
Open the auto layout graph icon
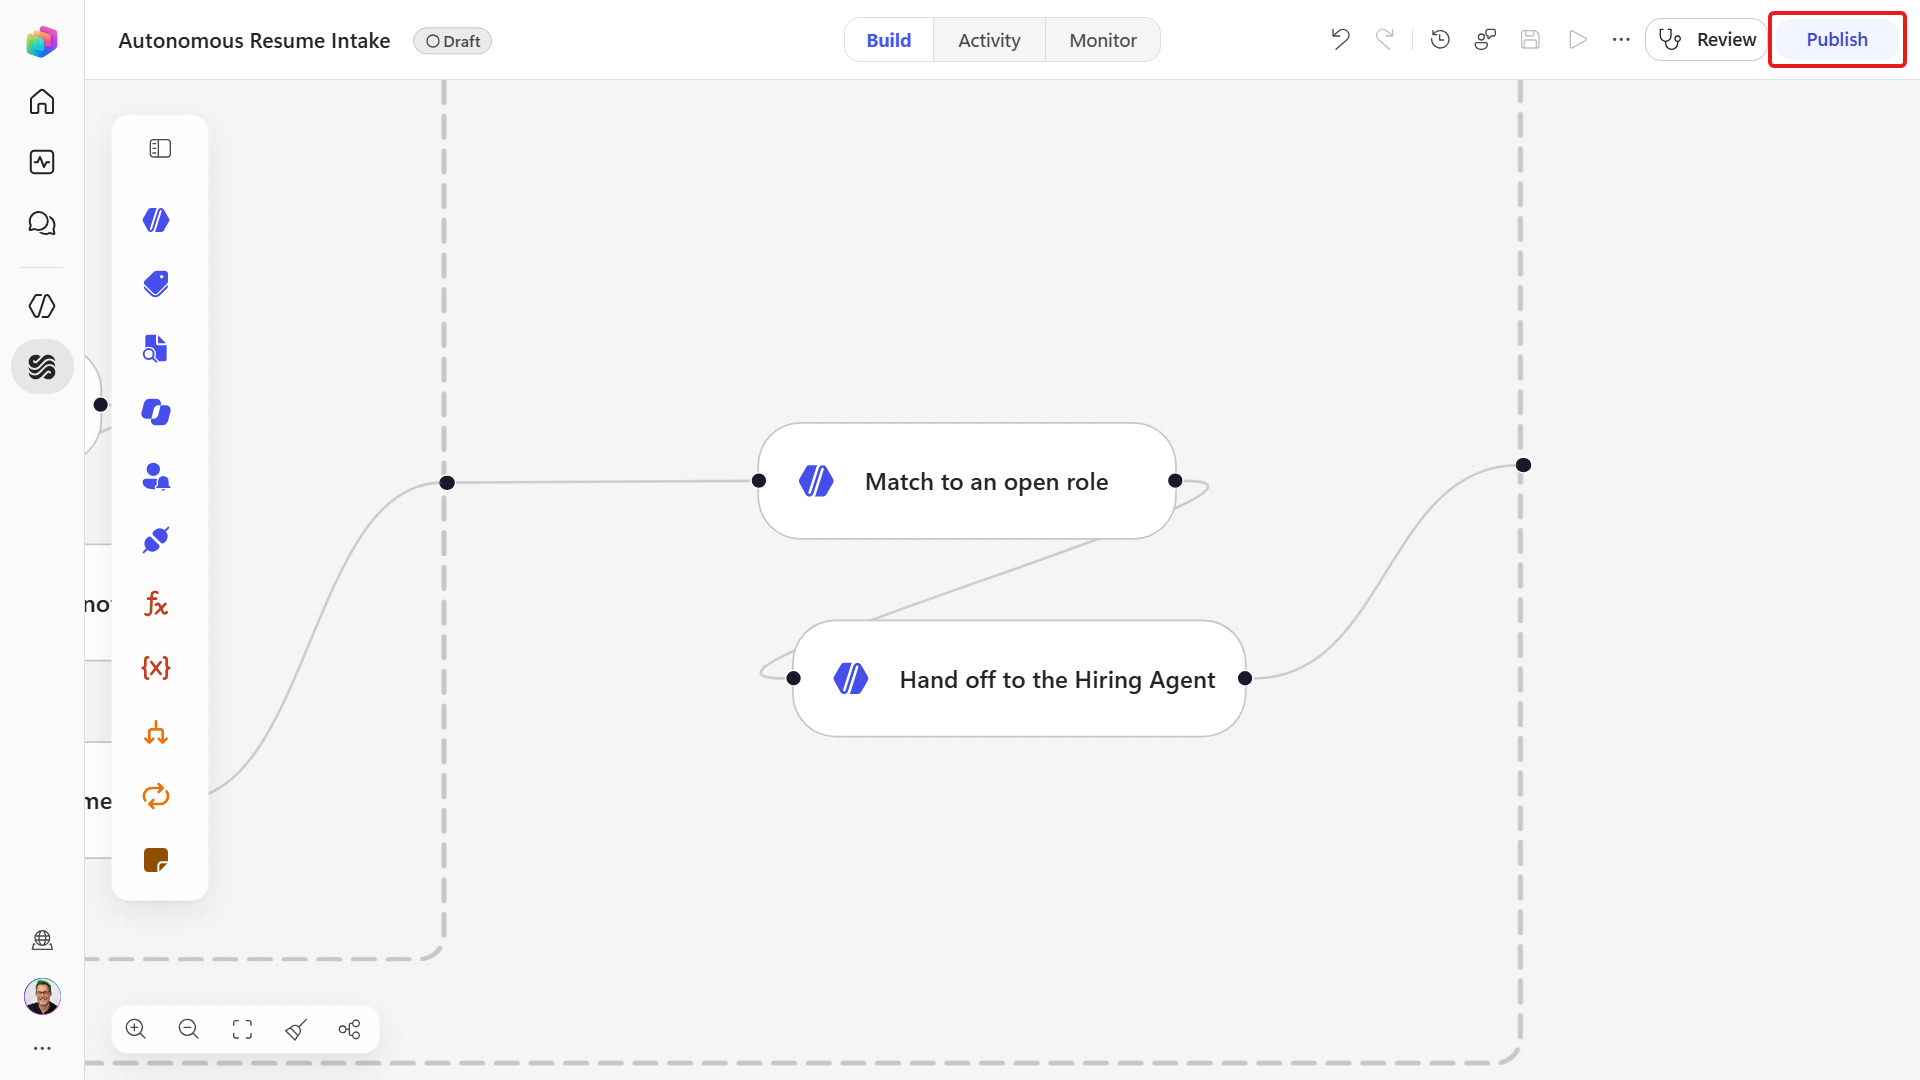pyautogui.click(x=349, y=1029)
